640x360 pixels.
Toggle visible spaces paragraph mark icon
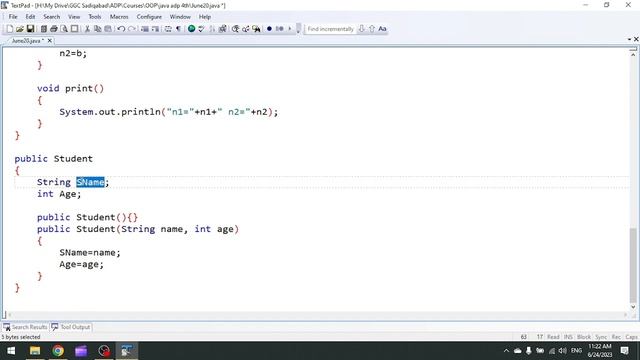point(178,29)
